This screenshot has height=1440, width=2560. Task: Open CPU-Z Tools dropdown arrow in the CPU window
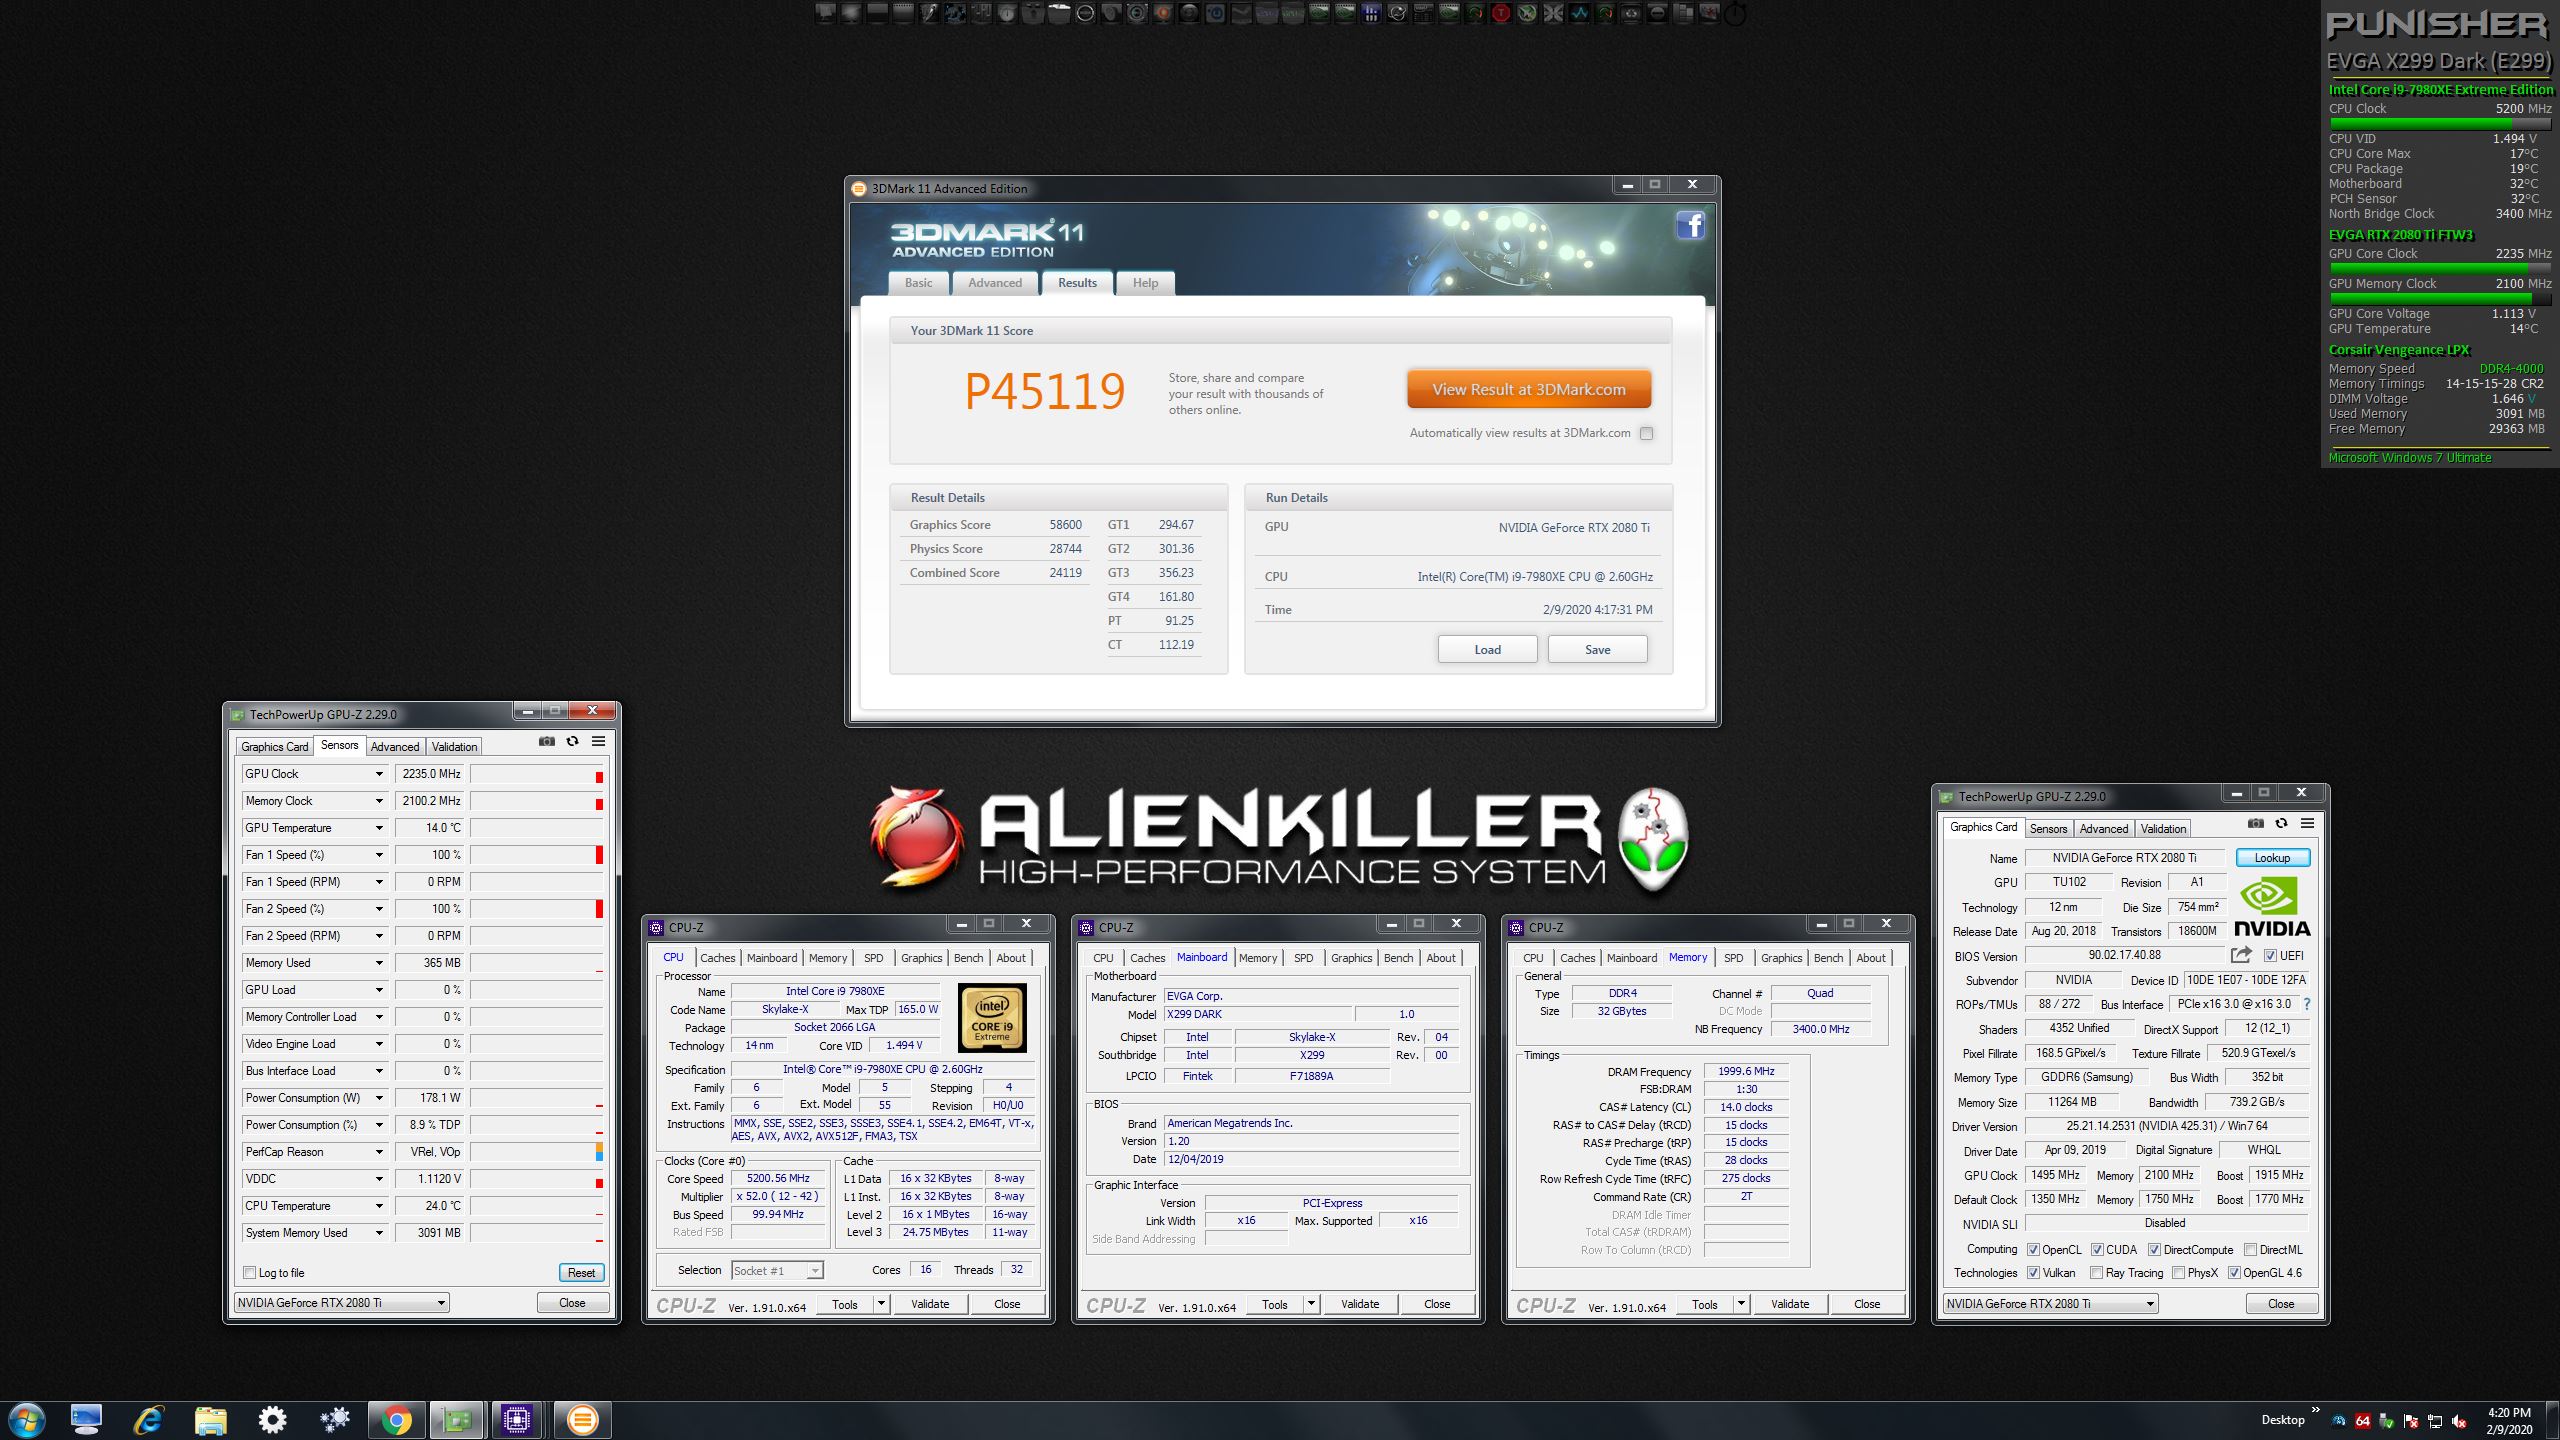[x=881, y=1304]
